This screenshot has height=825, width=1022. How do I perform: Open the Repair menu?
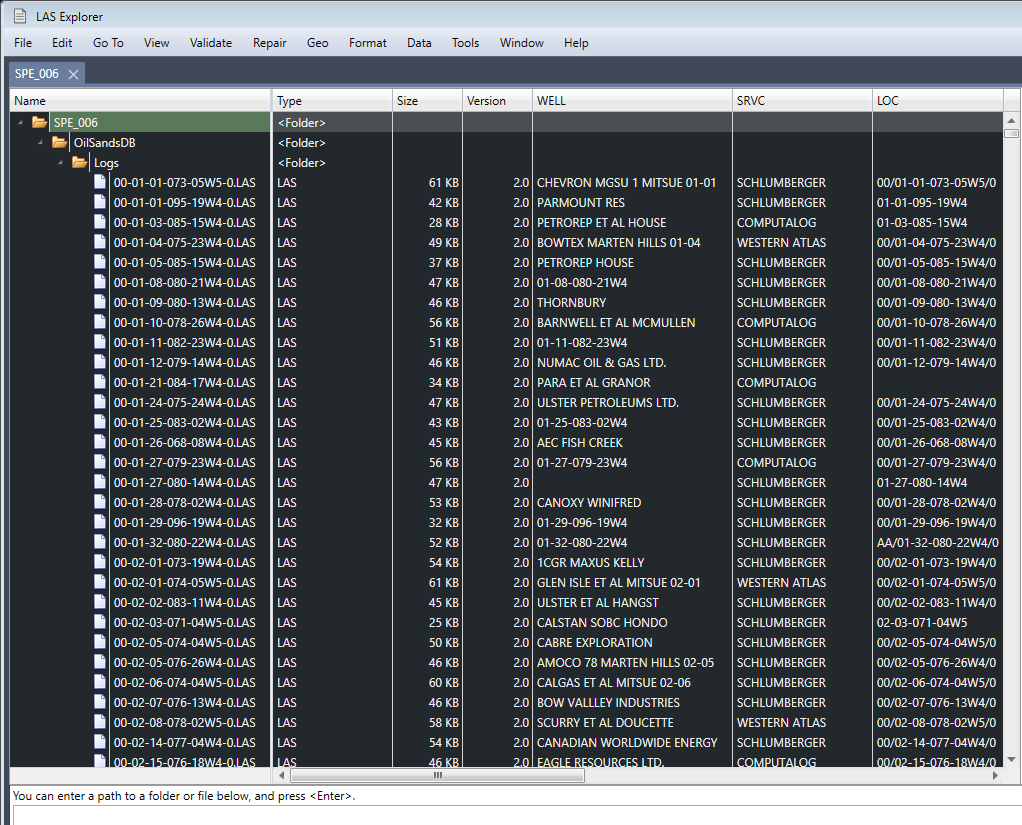pos(269,42)
